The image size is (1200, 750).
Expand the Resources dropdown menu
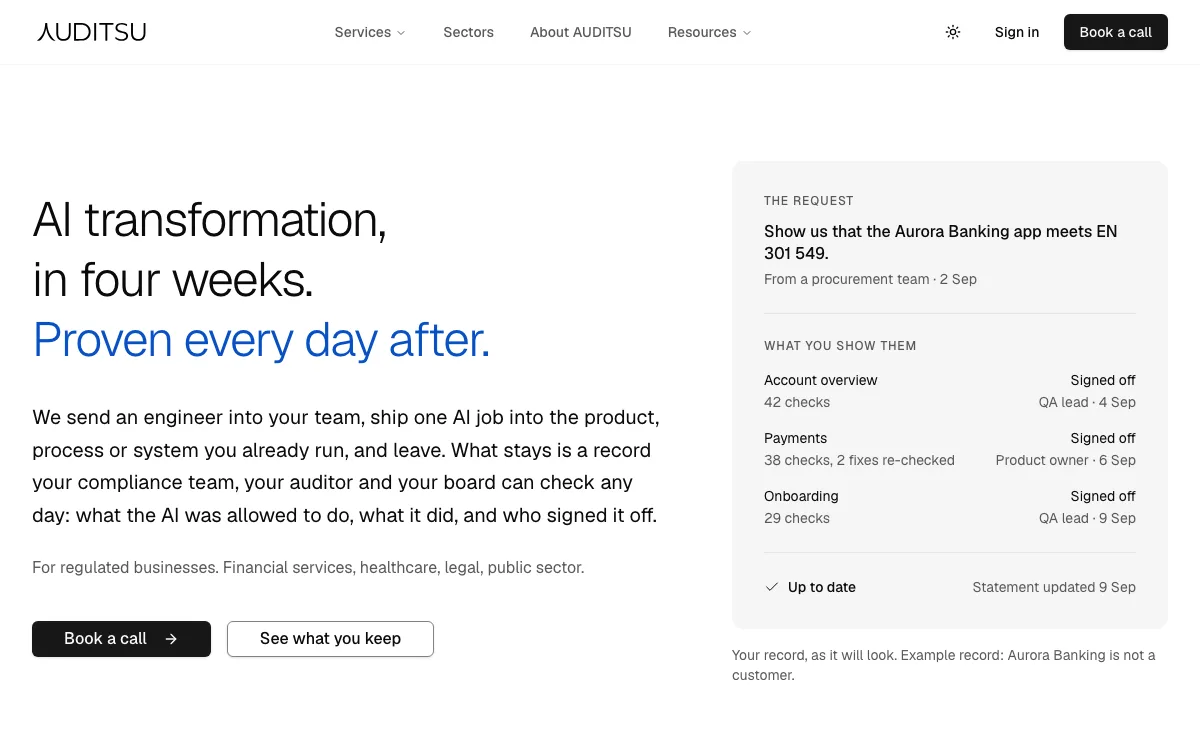[709, 32]
